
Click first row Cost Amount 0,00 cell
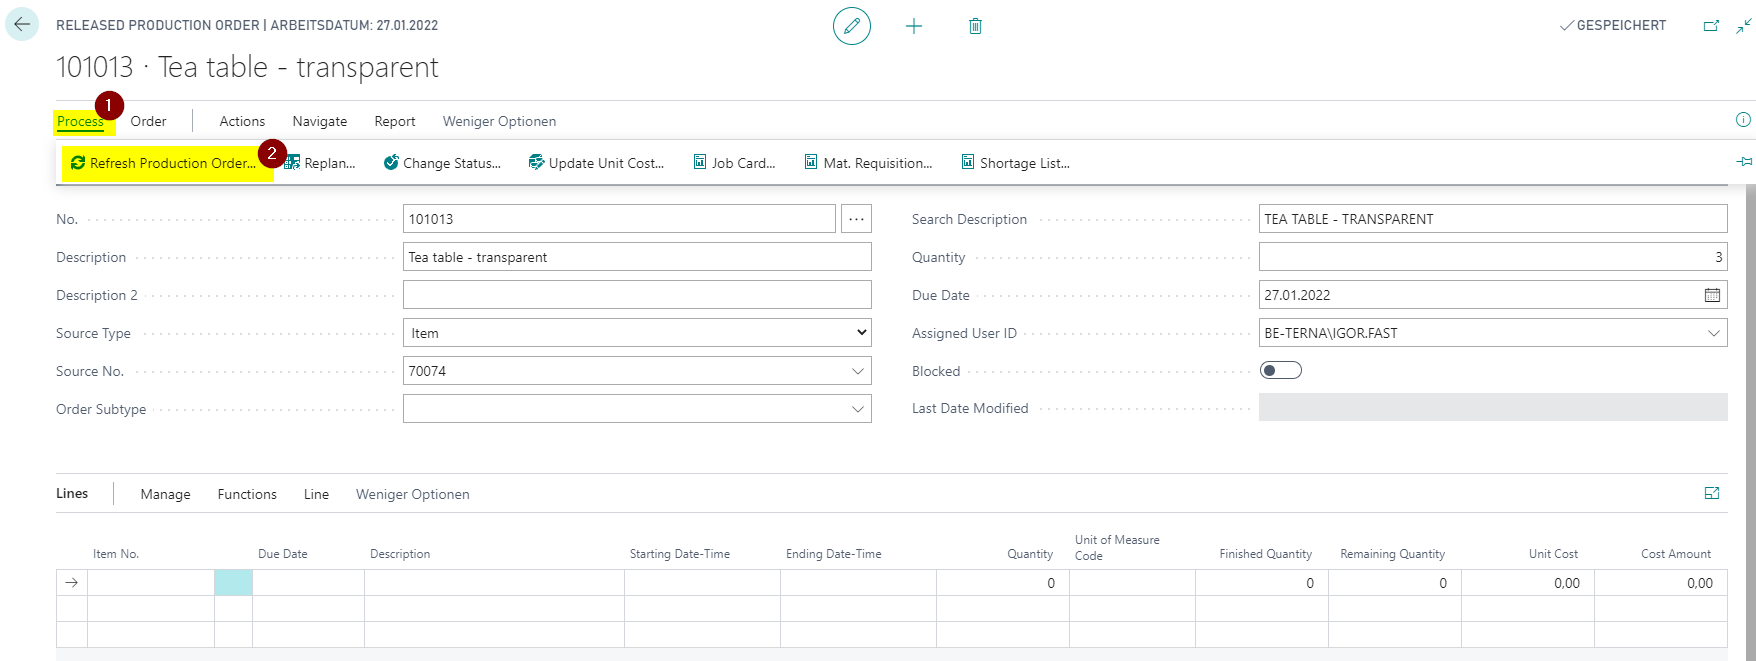coord(1661,583)
